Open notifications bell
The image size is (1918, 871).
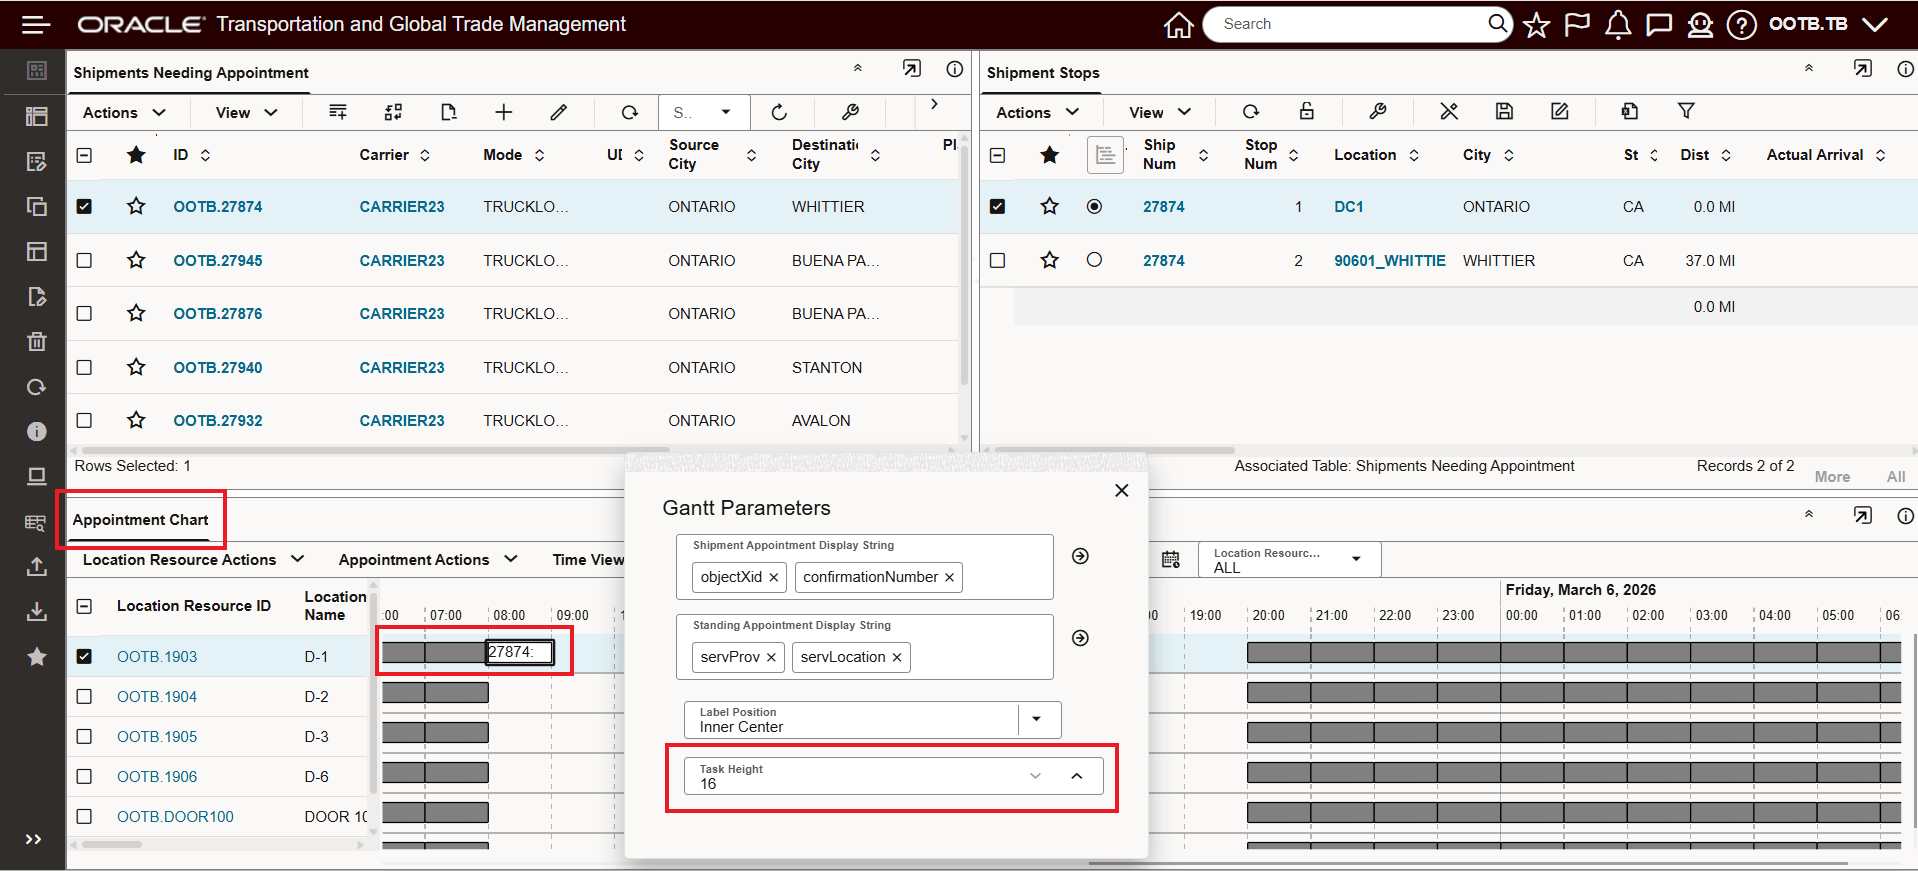[x=1618, y=25]
